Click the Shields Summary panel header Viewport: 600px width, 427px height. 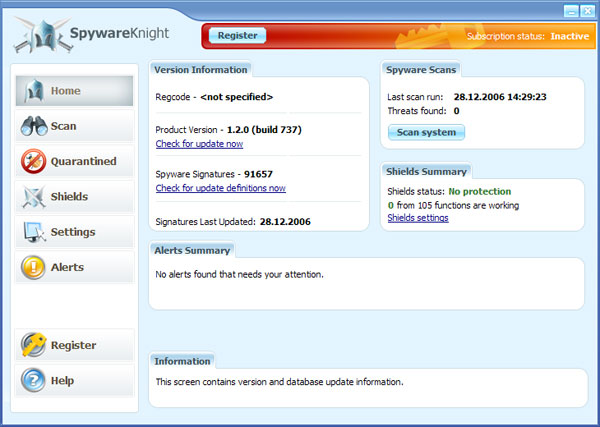click(x=426, y=172)
